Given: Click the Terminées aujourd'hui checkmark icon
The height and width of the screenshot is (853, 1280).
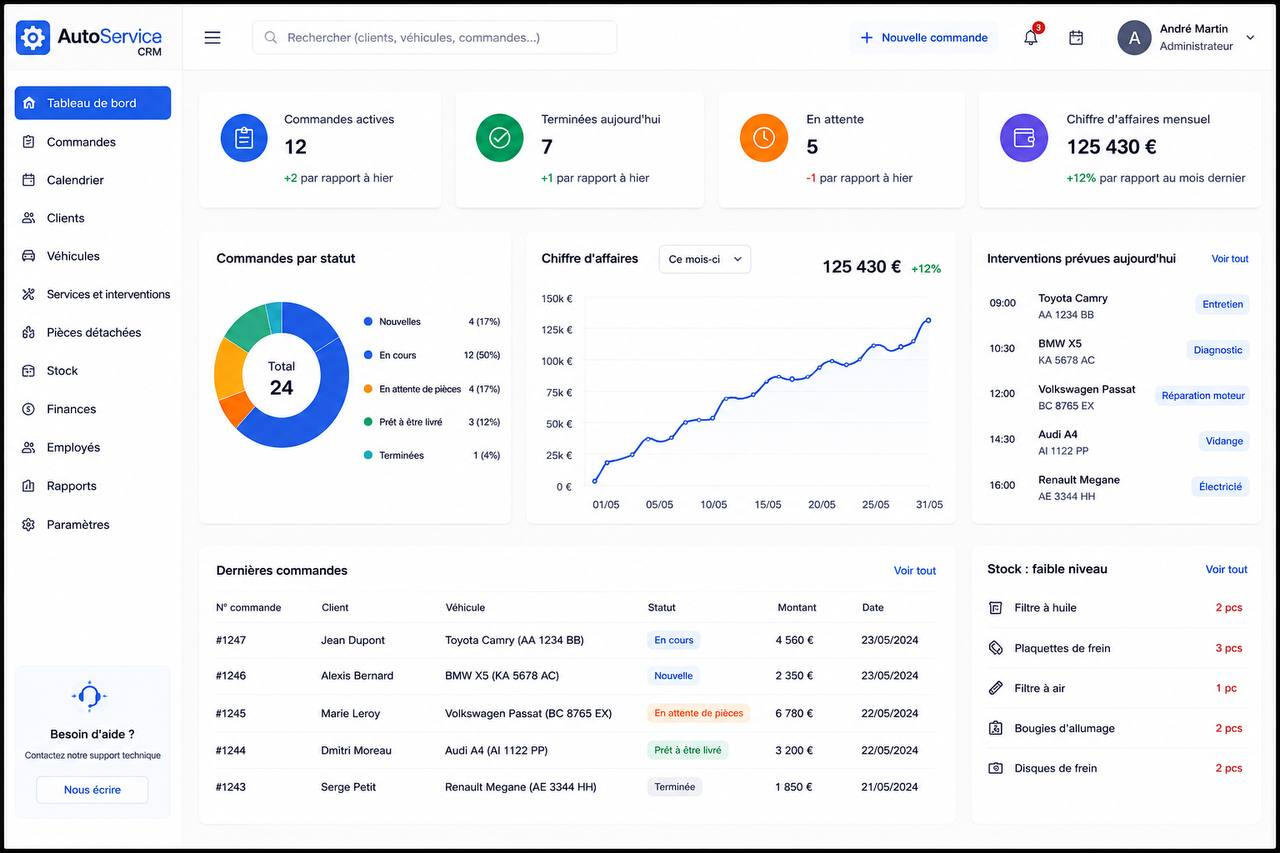Looking at the screenshot, I should tap(500, 138).
